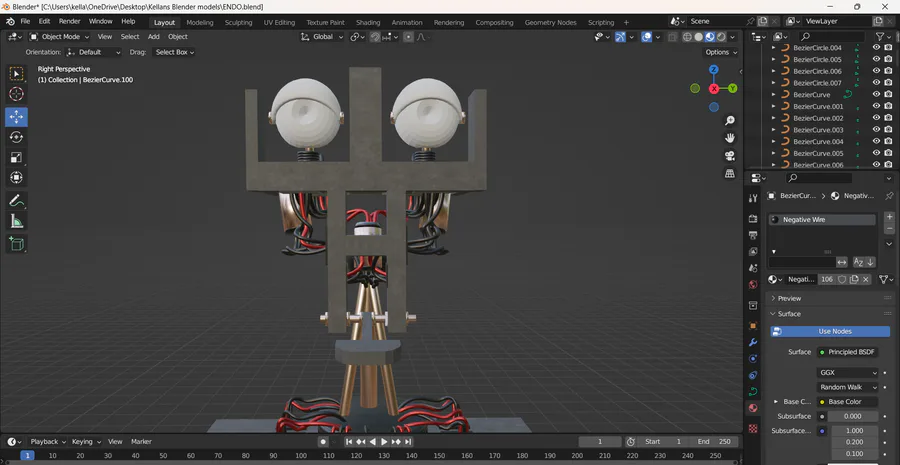This screenshot has height=465, width=900.
Task: Add material slot with plus button
Action: [x=890, y=217]
